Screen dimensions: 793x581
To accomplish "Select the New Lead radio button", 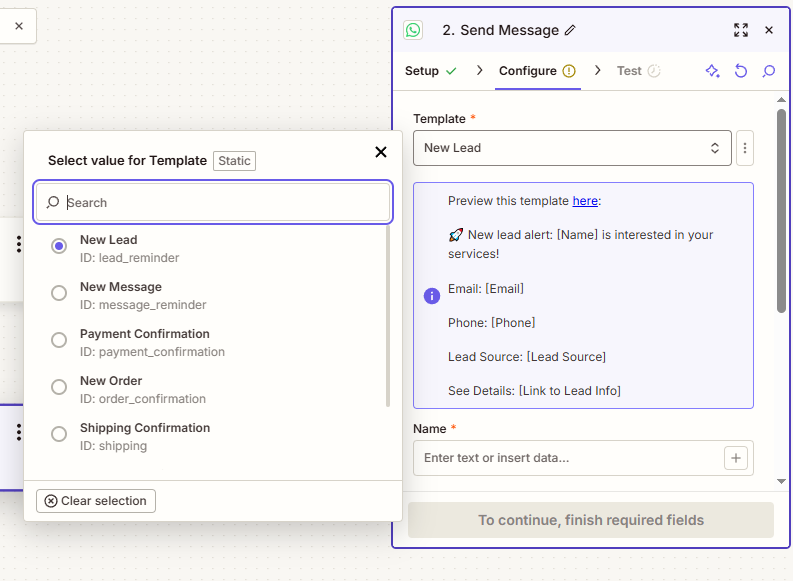I will pos(59,246).
